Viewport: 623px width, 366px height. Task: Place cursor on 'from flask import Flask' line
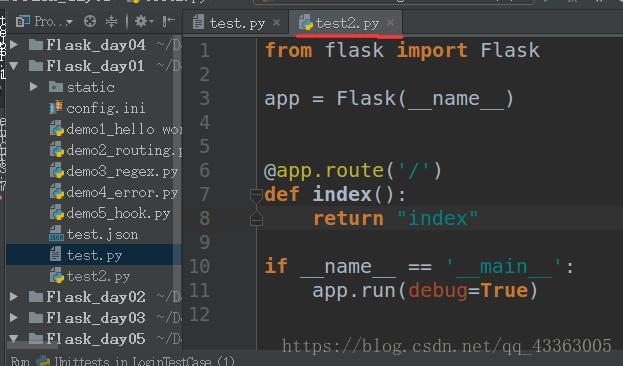402,50
